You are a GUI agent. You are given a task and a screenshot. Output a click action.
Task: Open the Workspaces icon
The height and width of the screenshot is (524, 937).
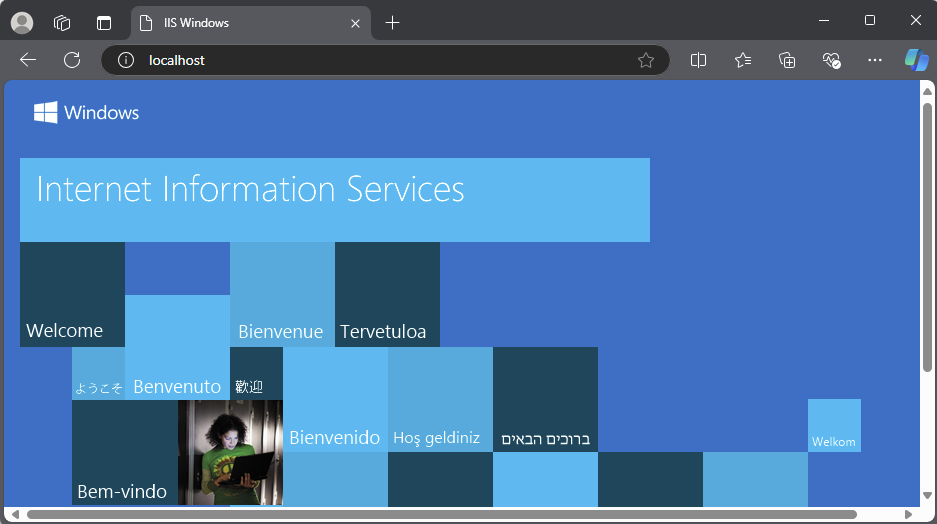pyautogui.click(x=62, y=23)
